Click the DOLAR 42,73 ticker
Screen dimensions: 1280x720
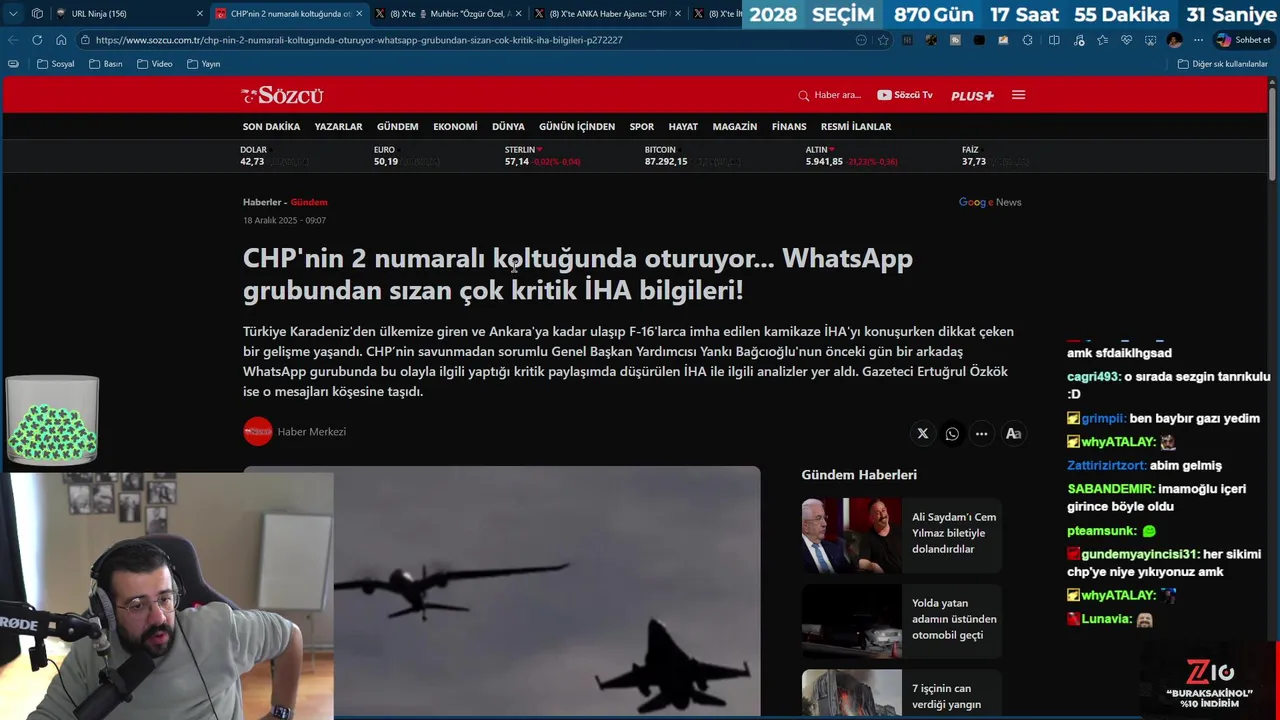click(x=275, y=155)
